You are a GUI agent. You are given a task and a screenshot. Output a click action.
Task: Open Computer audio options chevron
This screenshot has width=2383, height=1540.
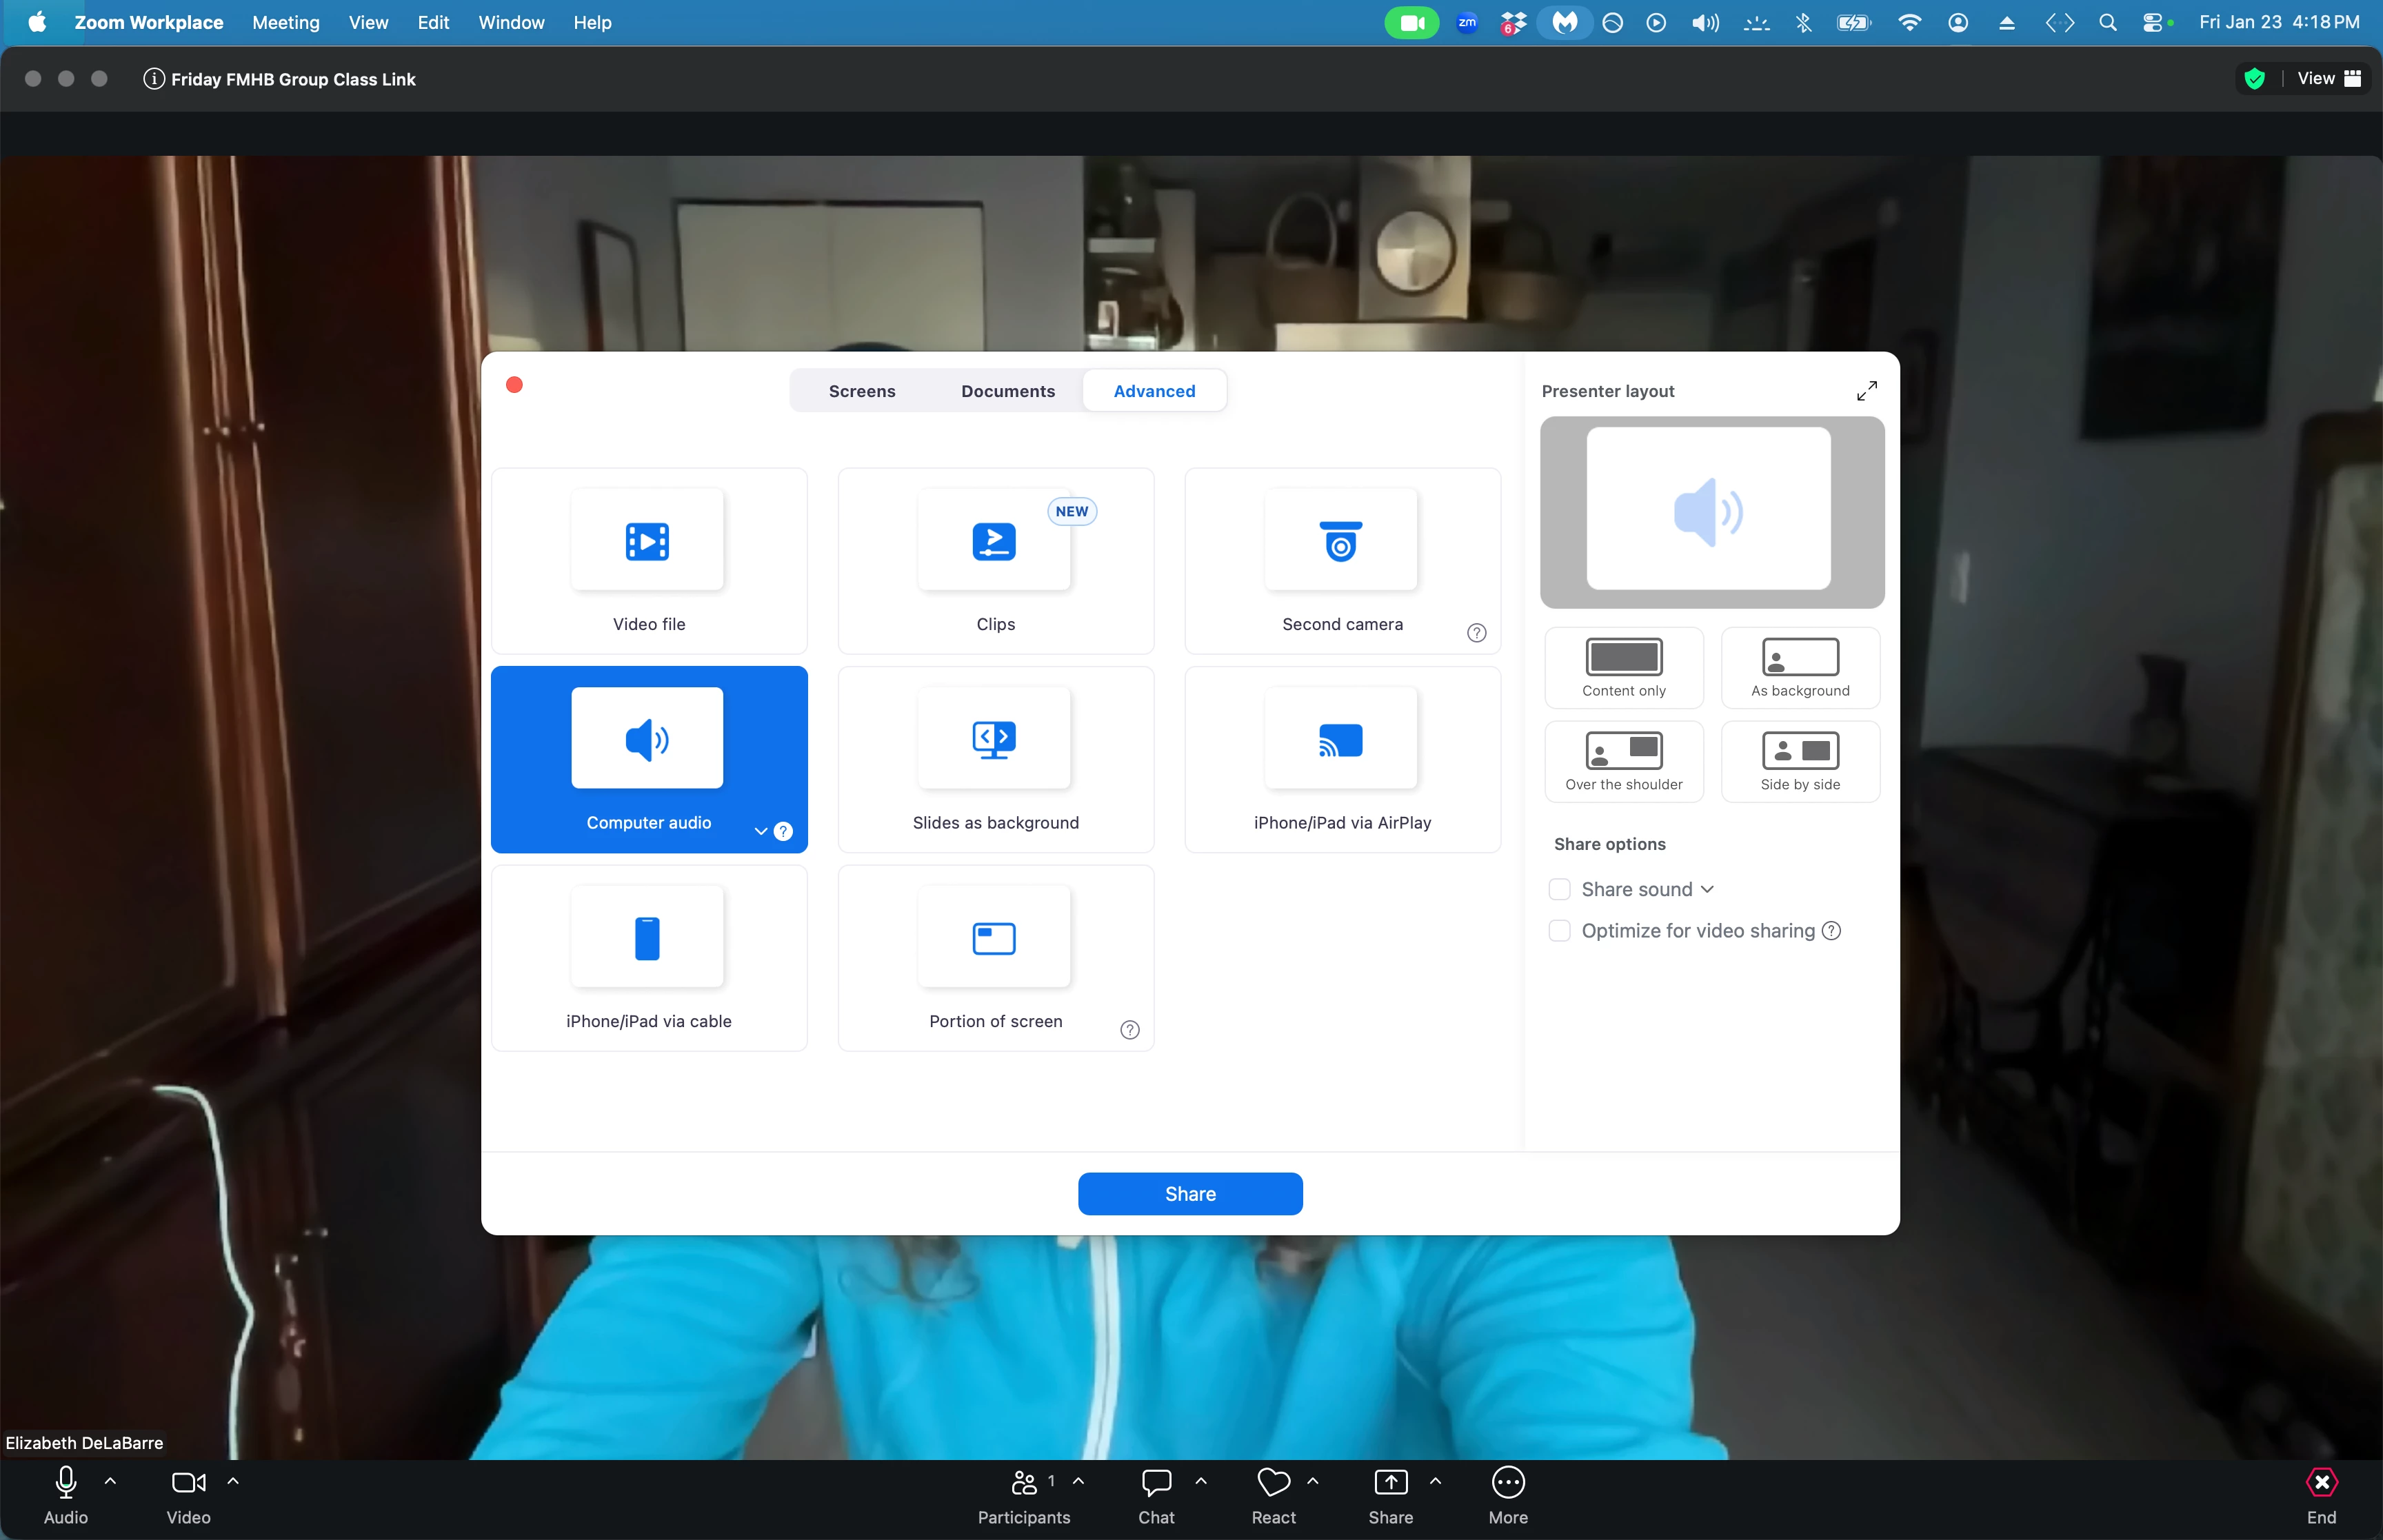point(761,831)
